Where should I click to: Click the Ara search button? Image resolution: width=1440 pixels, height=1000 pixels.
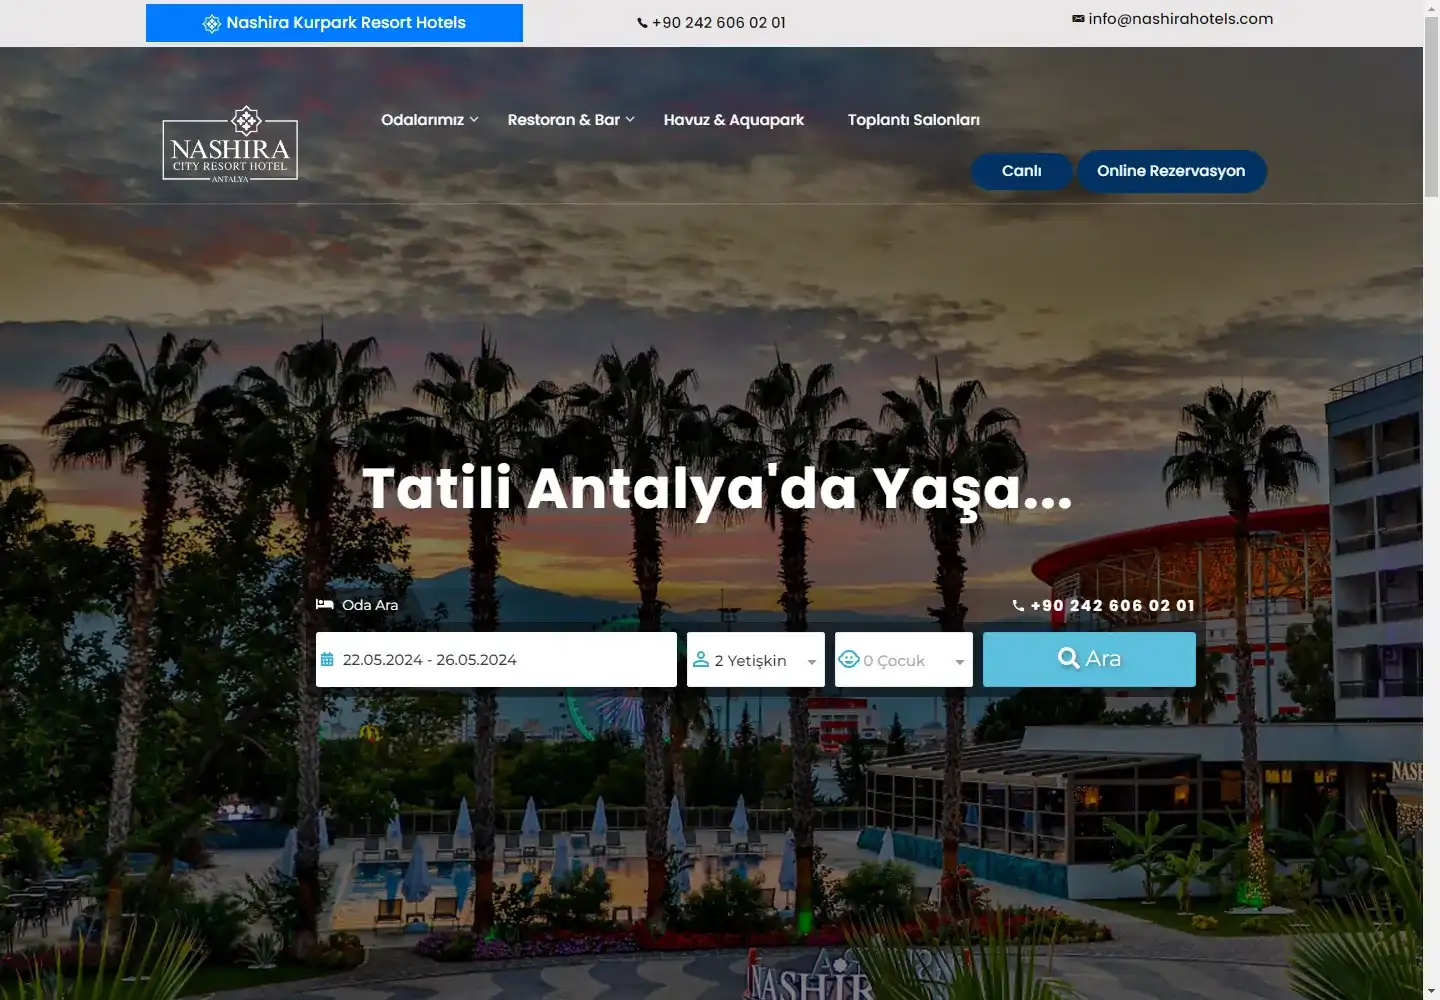tap(1089, 659)
